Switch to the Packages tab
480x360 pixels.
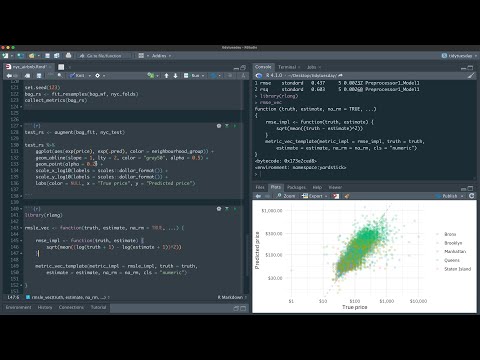[296, 187]
